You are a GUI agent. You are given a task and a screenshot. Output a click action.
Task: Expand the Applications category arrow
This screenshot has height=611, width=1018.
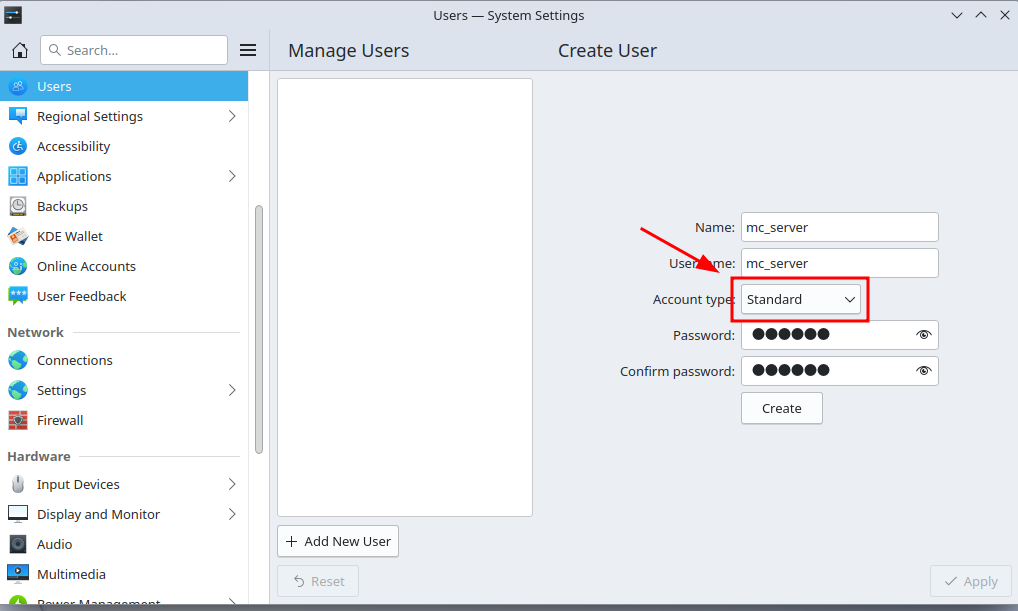pos(232,176)
